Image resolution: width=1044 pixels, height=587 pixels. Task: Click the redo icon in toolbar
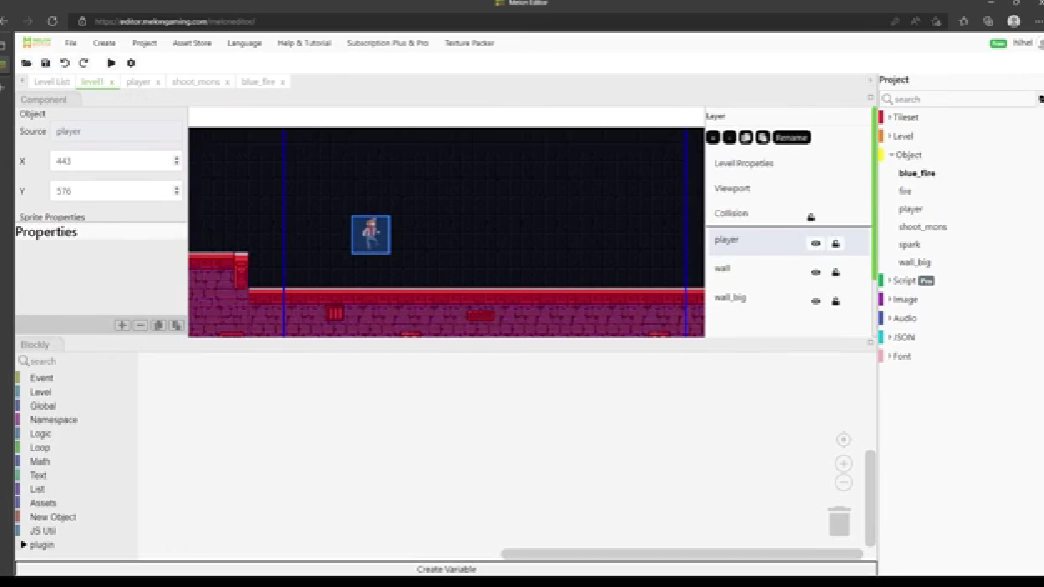pyautogui.click(x=84, y=63)
